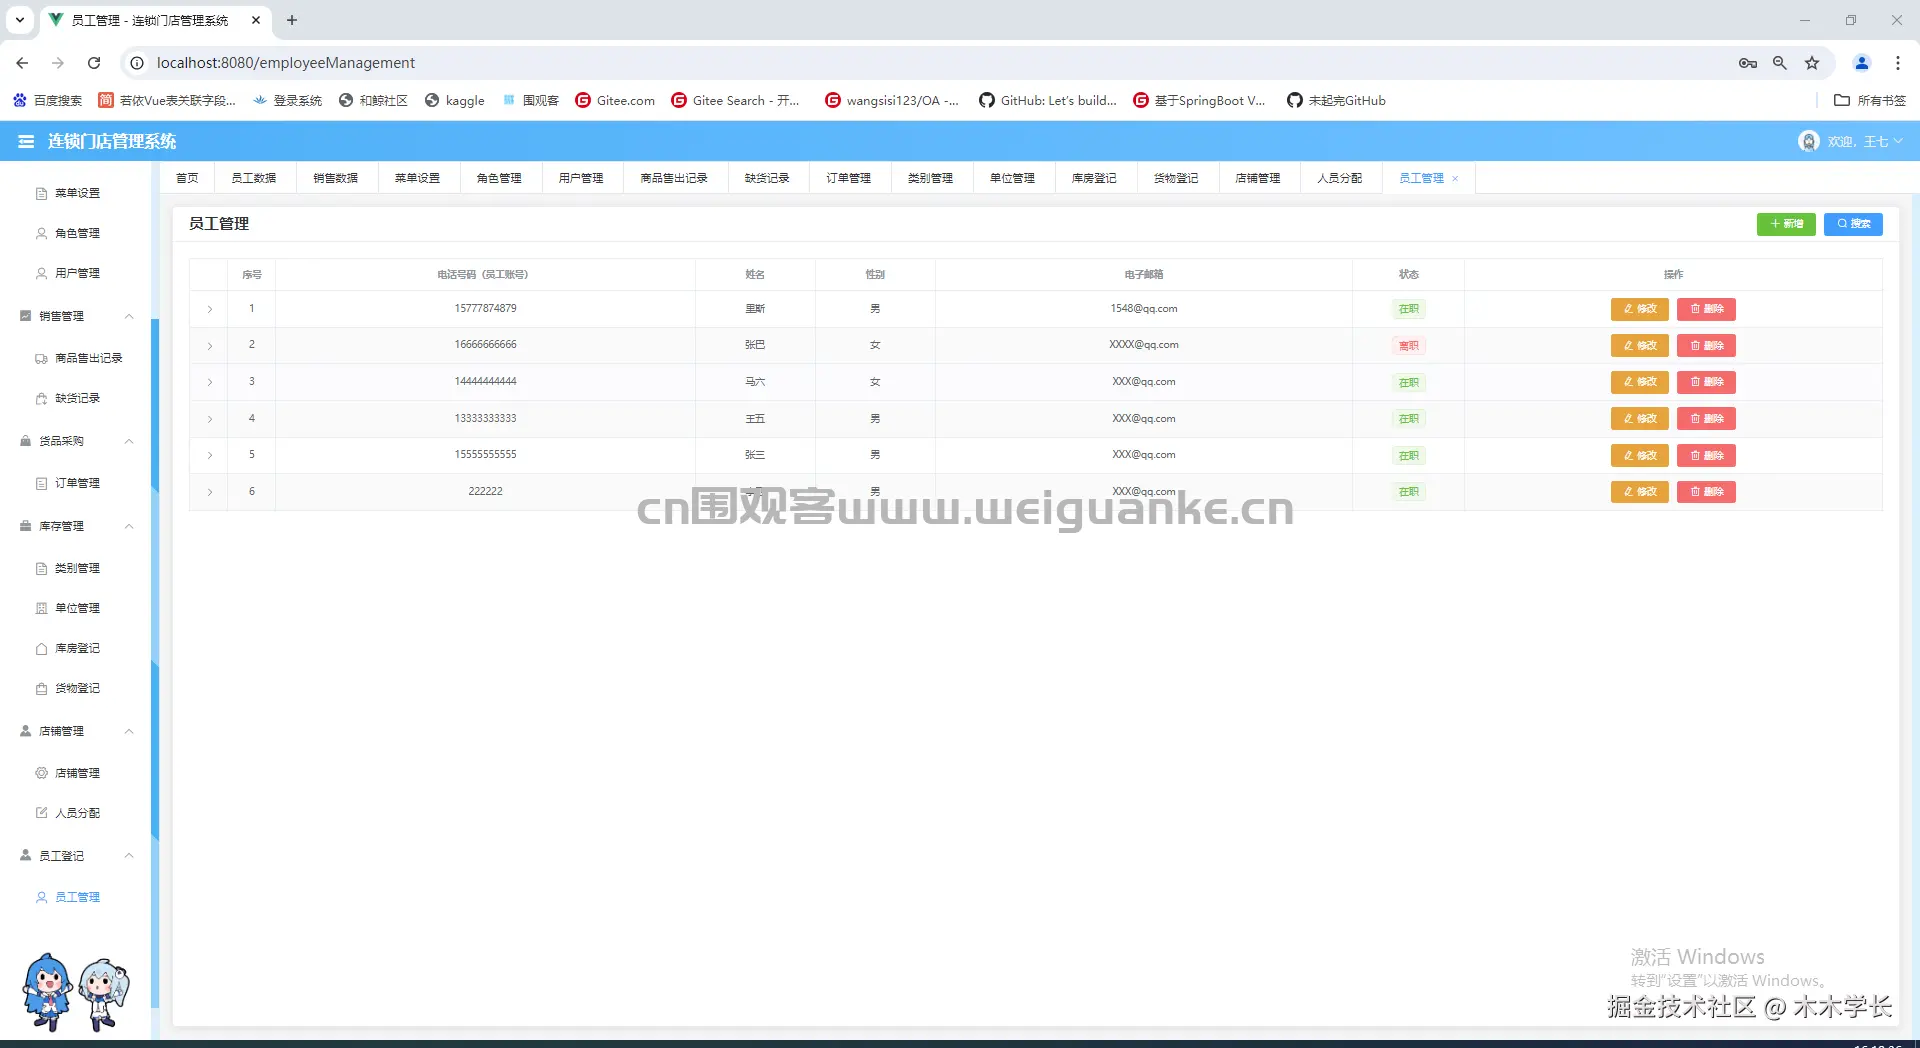Expand the row with phone 13333333333
The width and height of the screenshot is (1920, 1048).
click(210, 419)
